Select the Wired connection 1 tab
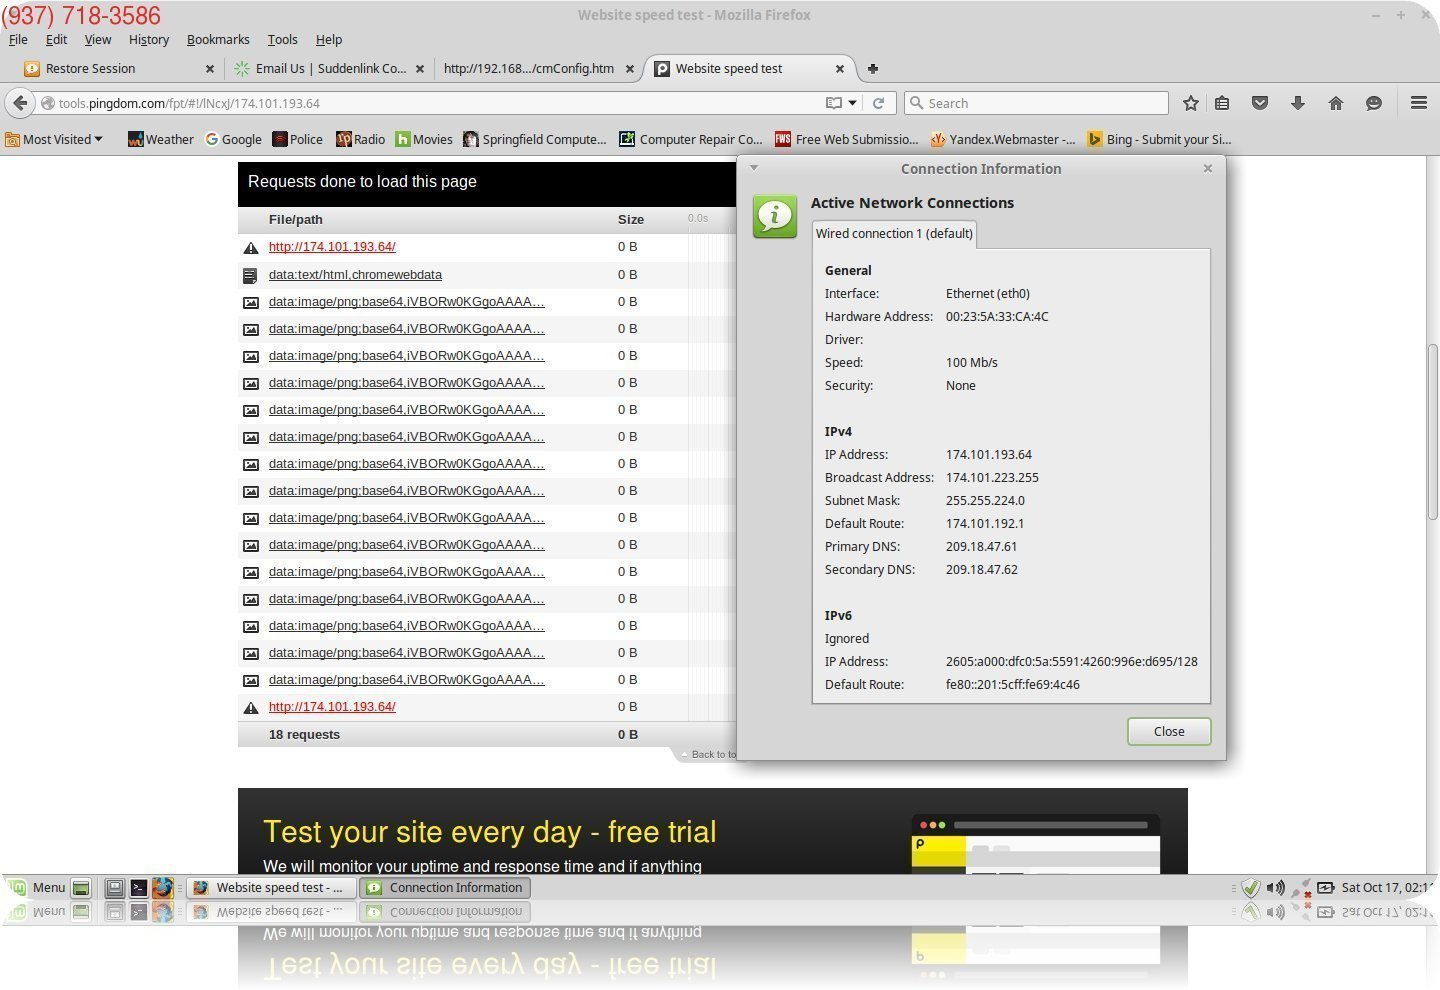 [x=894, y=234]
